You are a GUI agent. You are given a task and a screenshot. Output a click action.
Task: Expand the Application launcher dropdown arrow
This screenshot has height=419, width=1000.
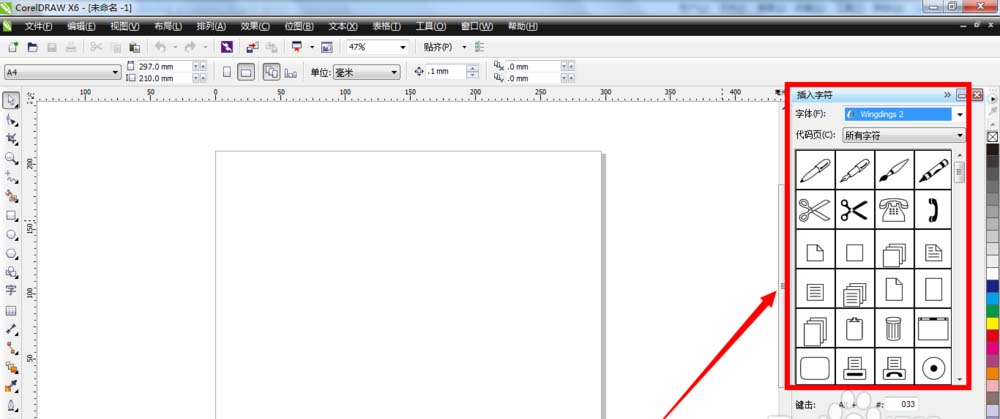[312, 47]
